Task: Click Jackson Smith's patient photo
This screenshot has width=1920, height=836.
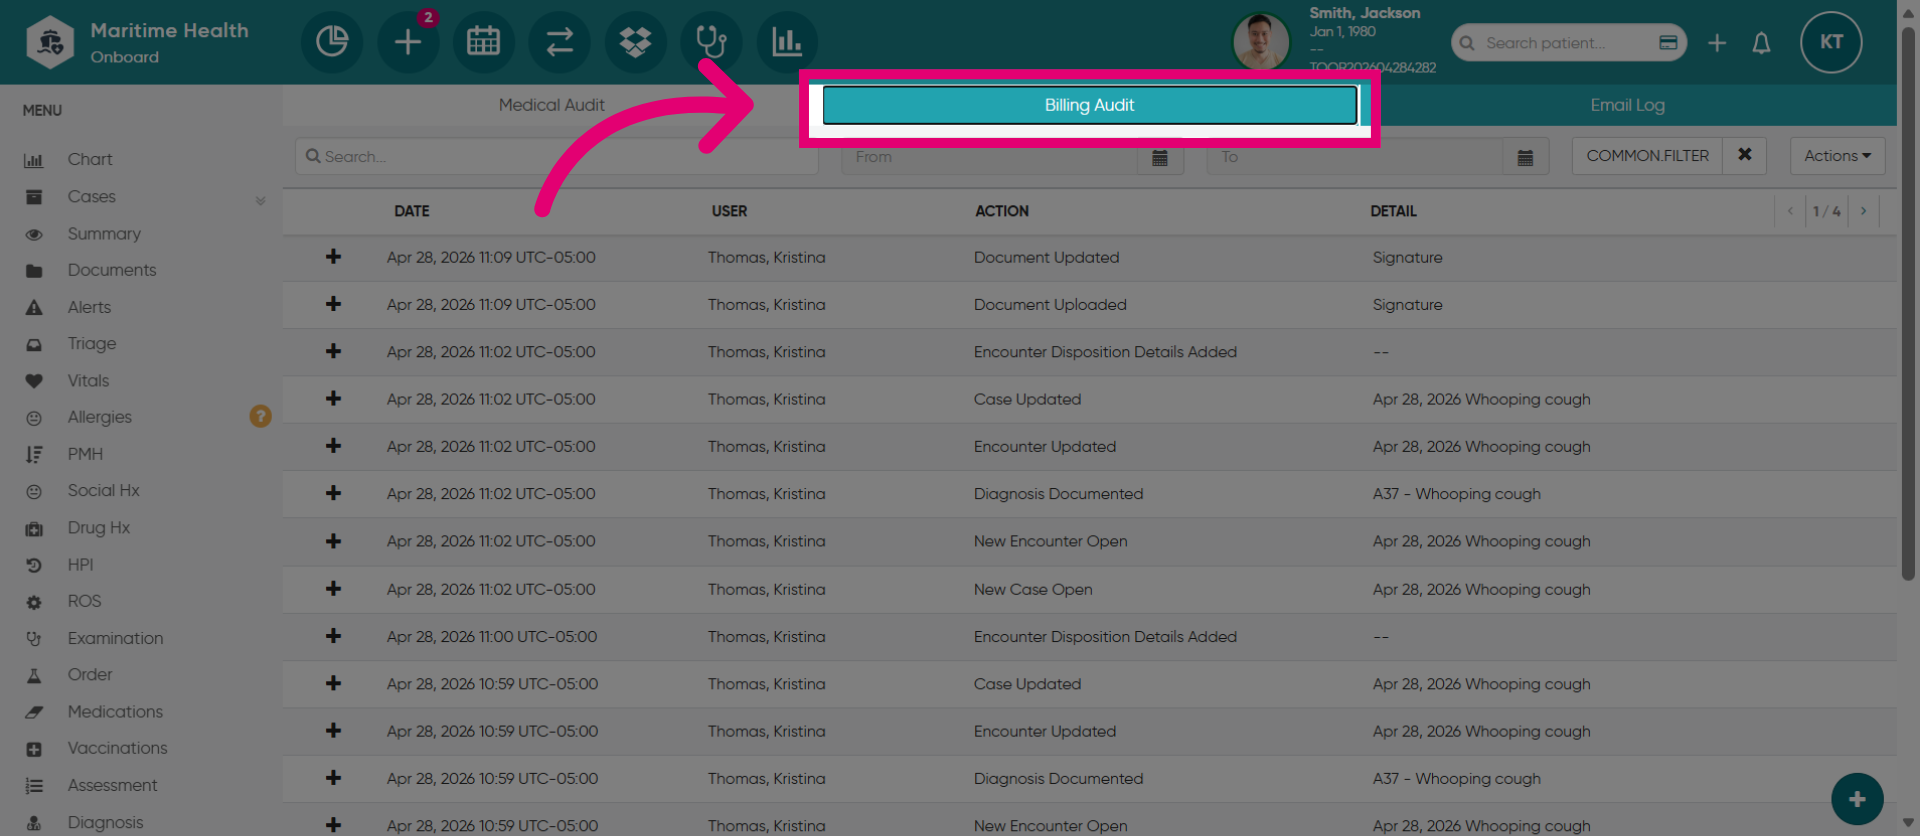Action: click(1261, 42)
